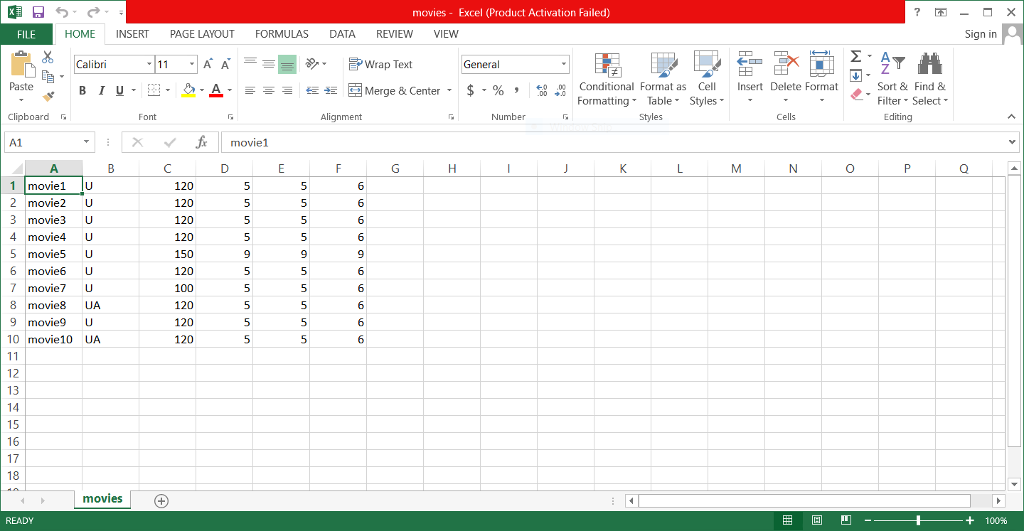The image size is (1024, 531).
Task: Click the Fill Color paint bucket
Action: point(189,90)
